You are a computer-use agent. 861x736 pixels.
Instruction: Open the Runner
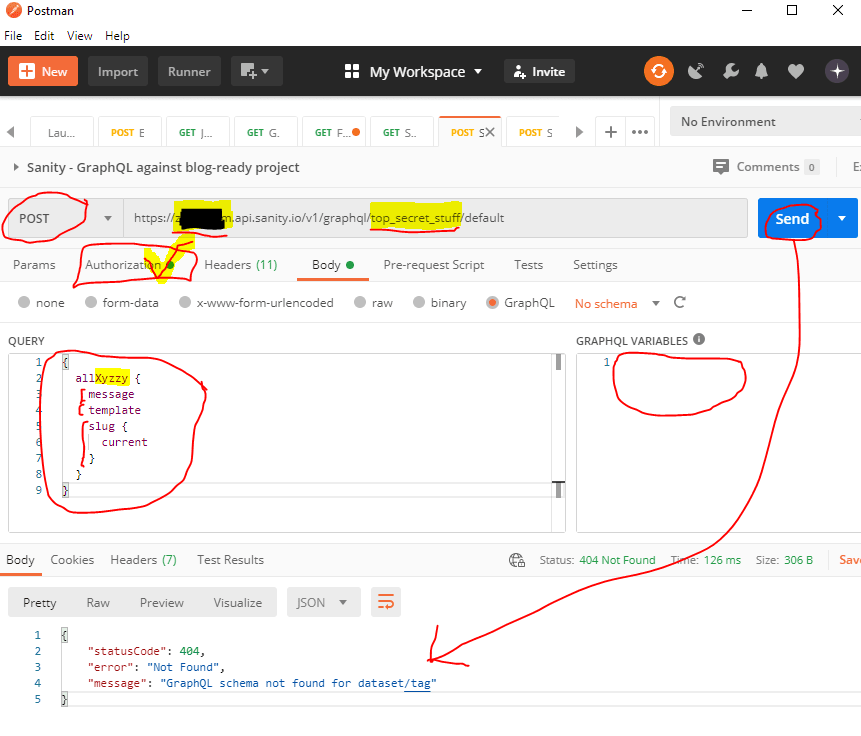189,71
